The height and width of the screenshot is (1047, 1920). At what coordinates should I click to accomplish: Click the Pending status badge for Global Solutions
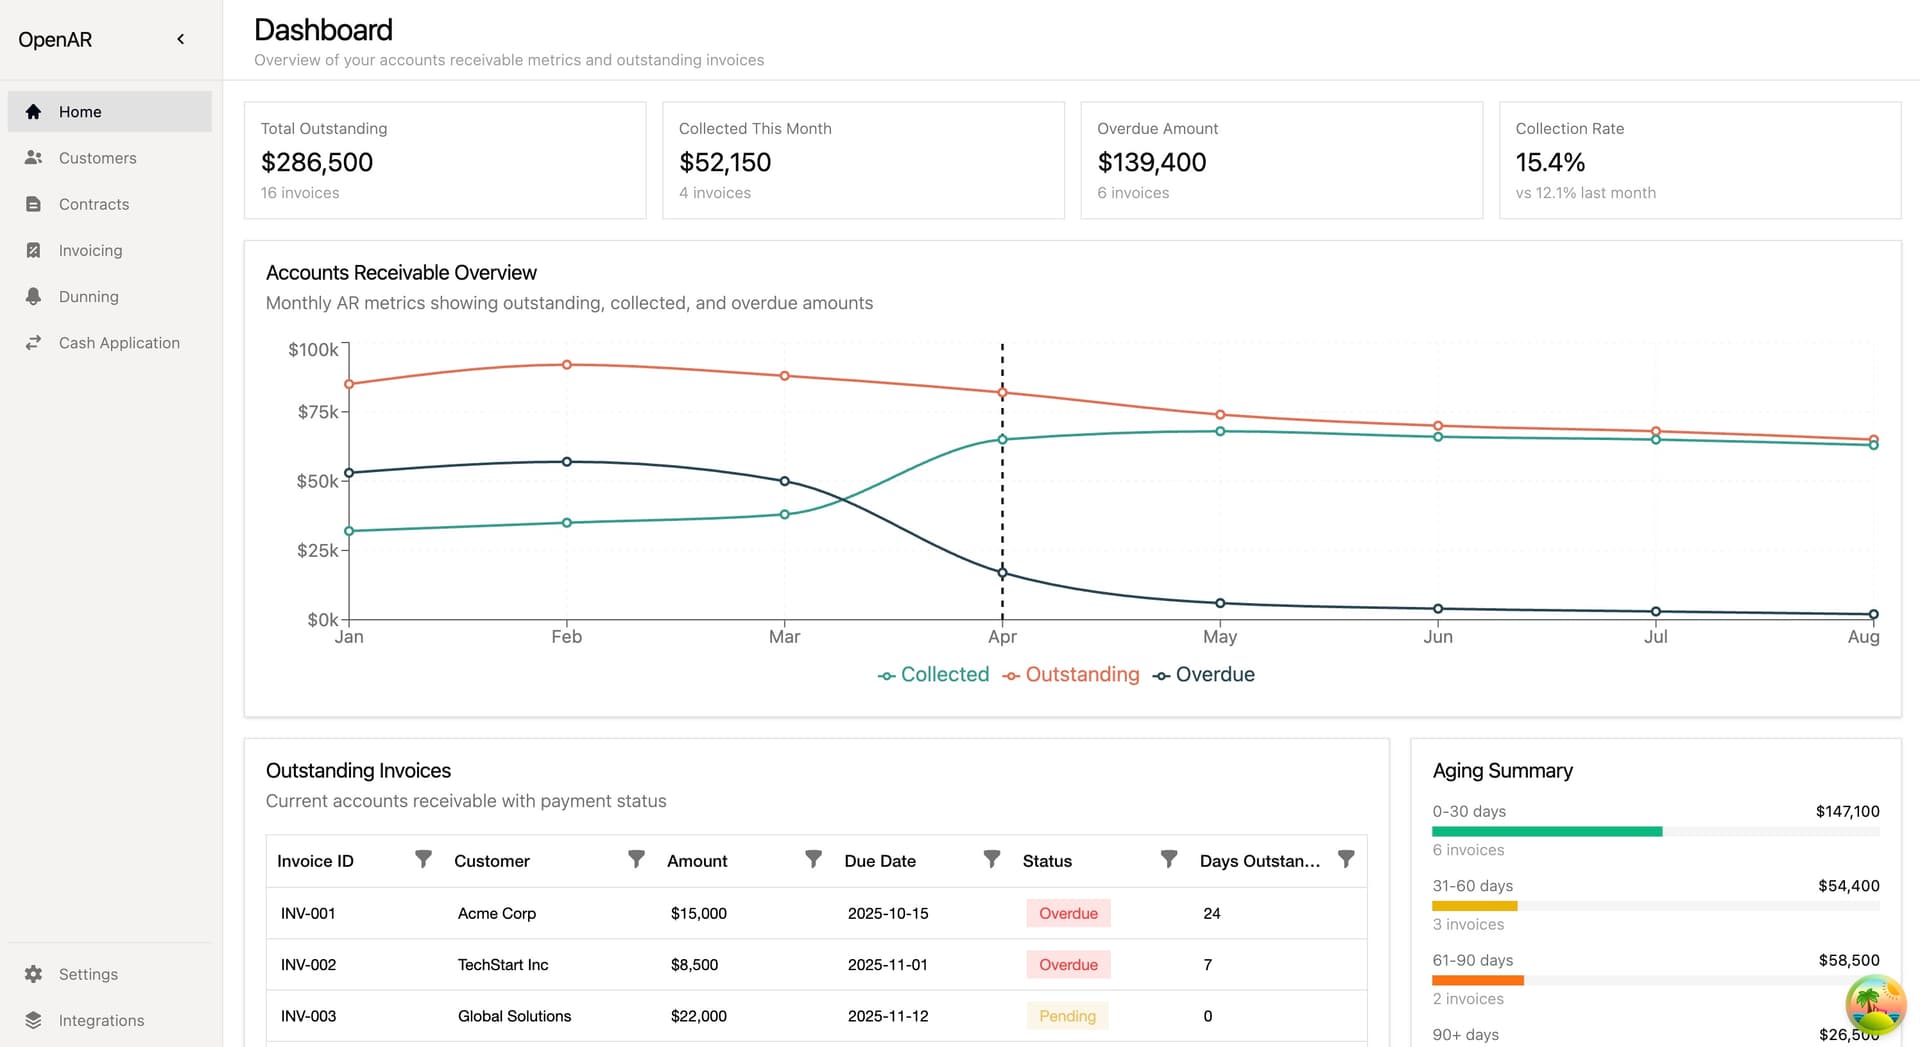coord(1067,1015)
